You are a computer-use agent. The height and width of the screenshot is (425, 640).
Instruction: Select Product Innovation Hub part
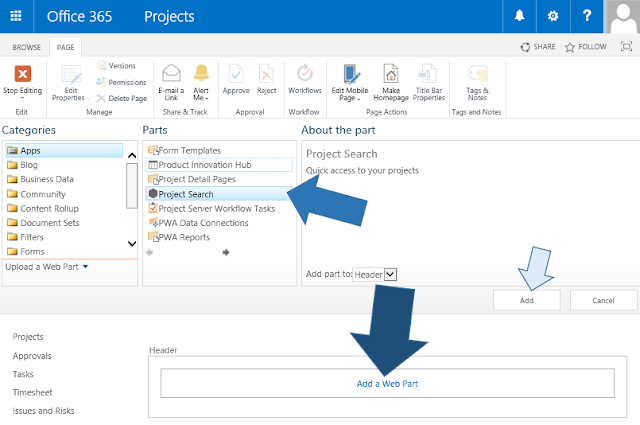coord(219,165)
